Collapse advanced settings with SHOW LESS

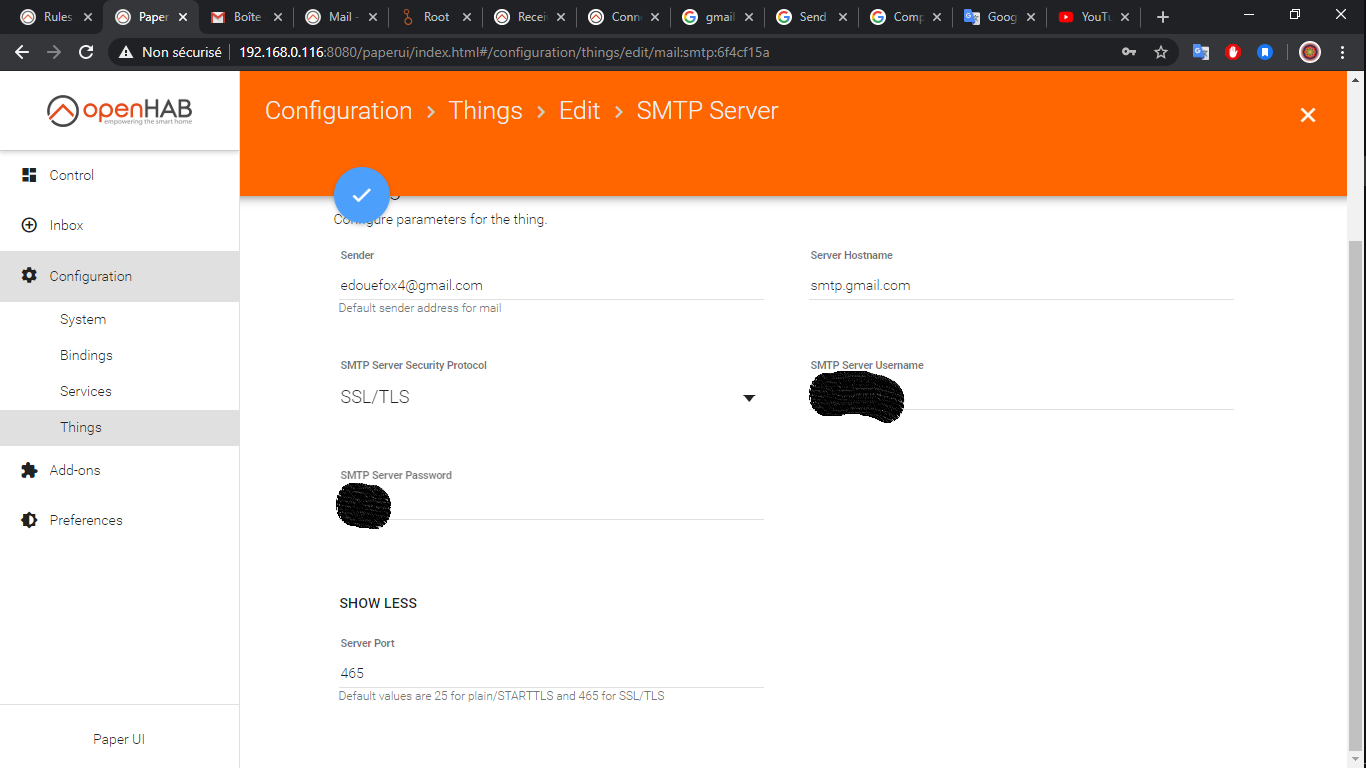[x=378, y=603]
